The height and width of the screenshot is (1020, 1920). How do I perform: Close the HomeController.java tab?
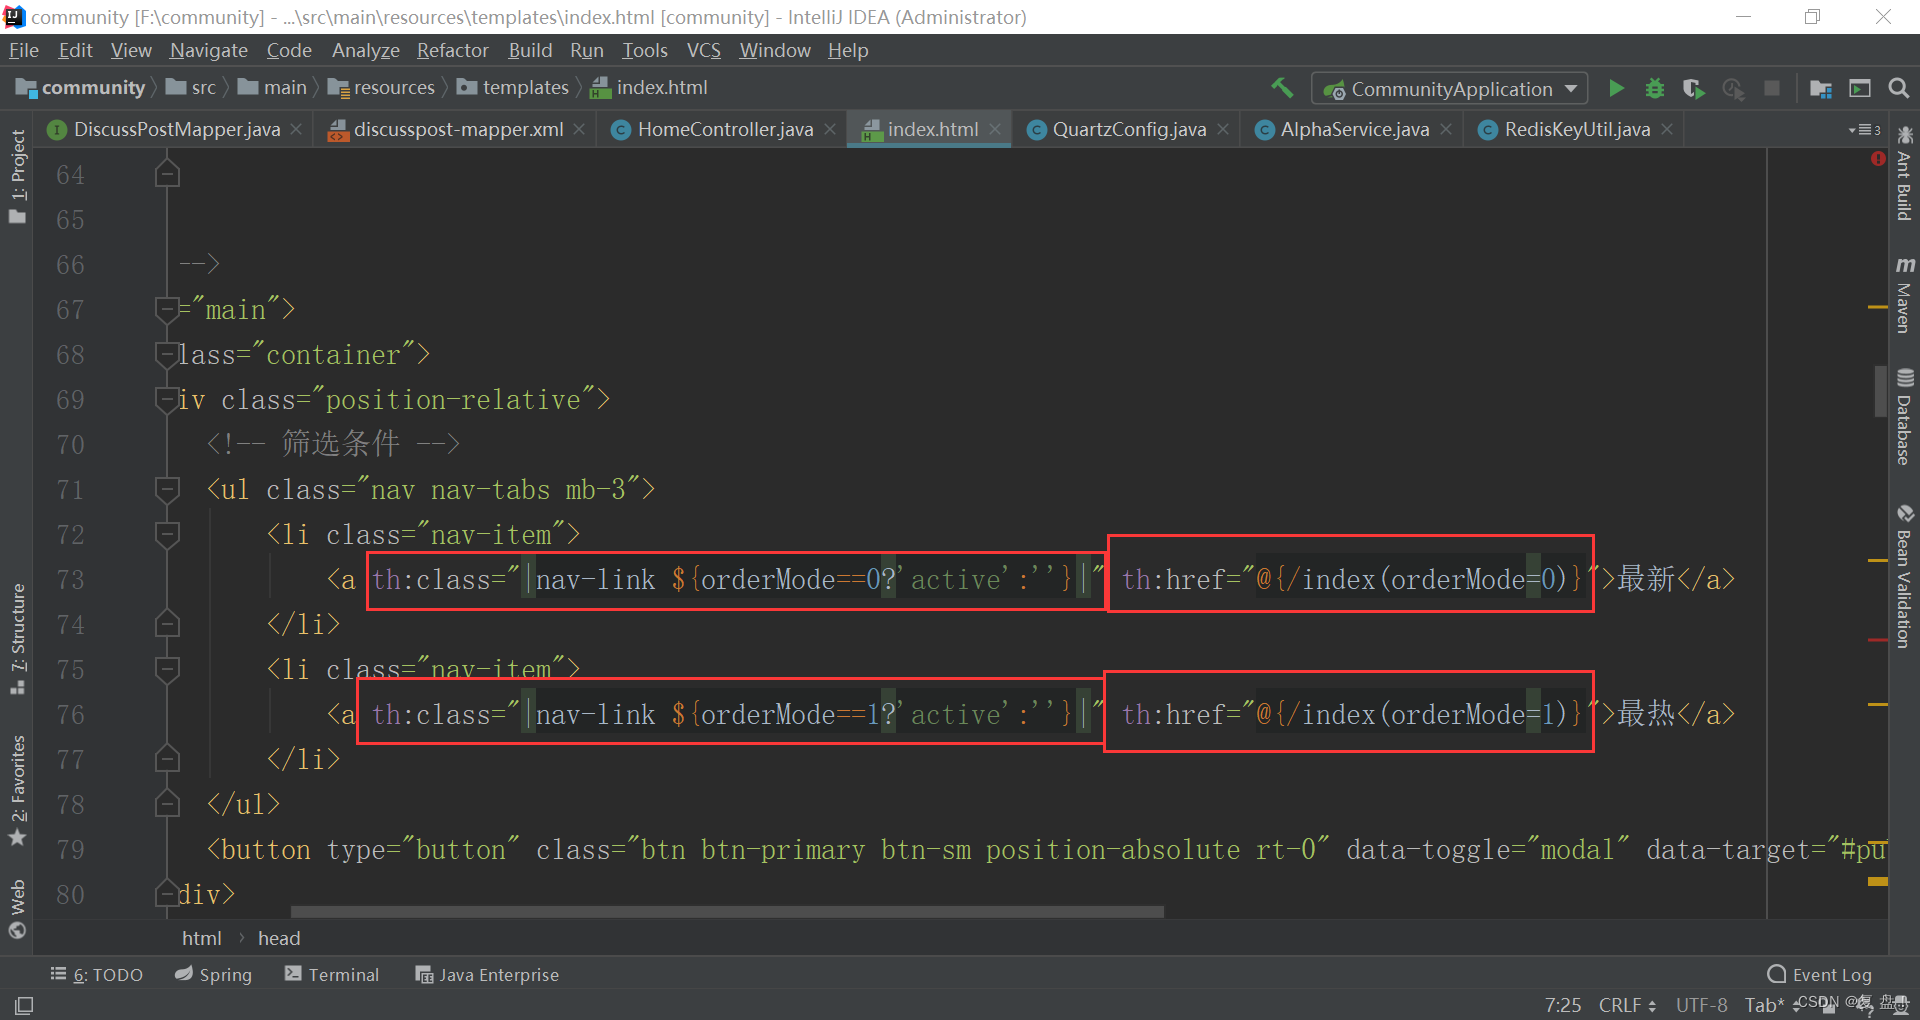pyautogui.click(x=830, y=129)
